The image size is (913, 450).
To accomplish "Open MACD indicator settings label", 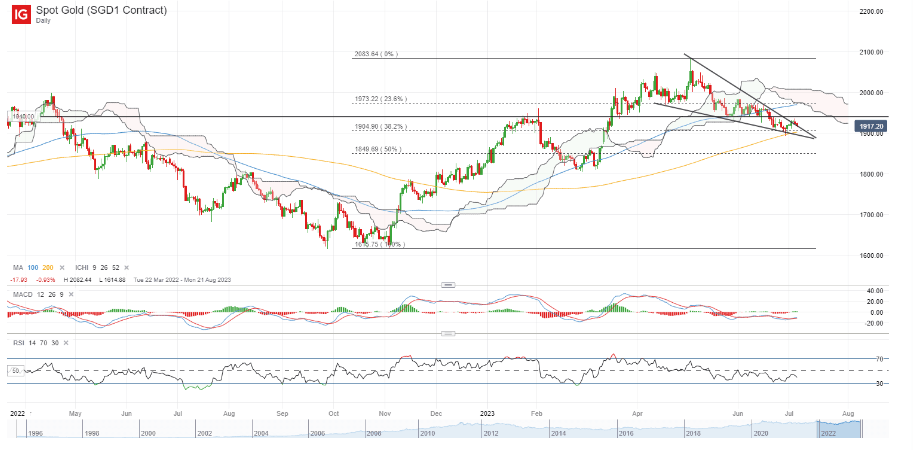I will pos(23,295).
